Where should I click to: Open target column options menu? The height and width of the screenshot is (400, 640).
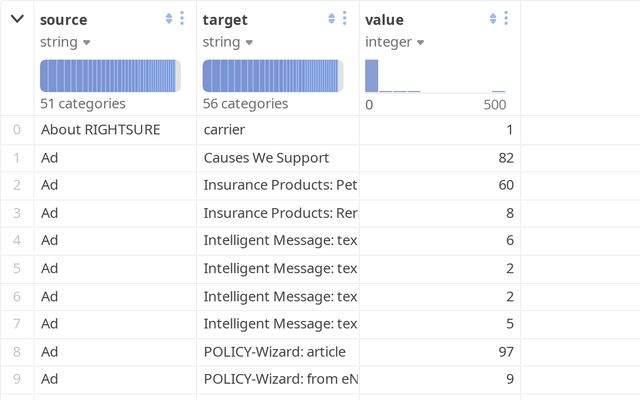coord(344,19)
